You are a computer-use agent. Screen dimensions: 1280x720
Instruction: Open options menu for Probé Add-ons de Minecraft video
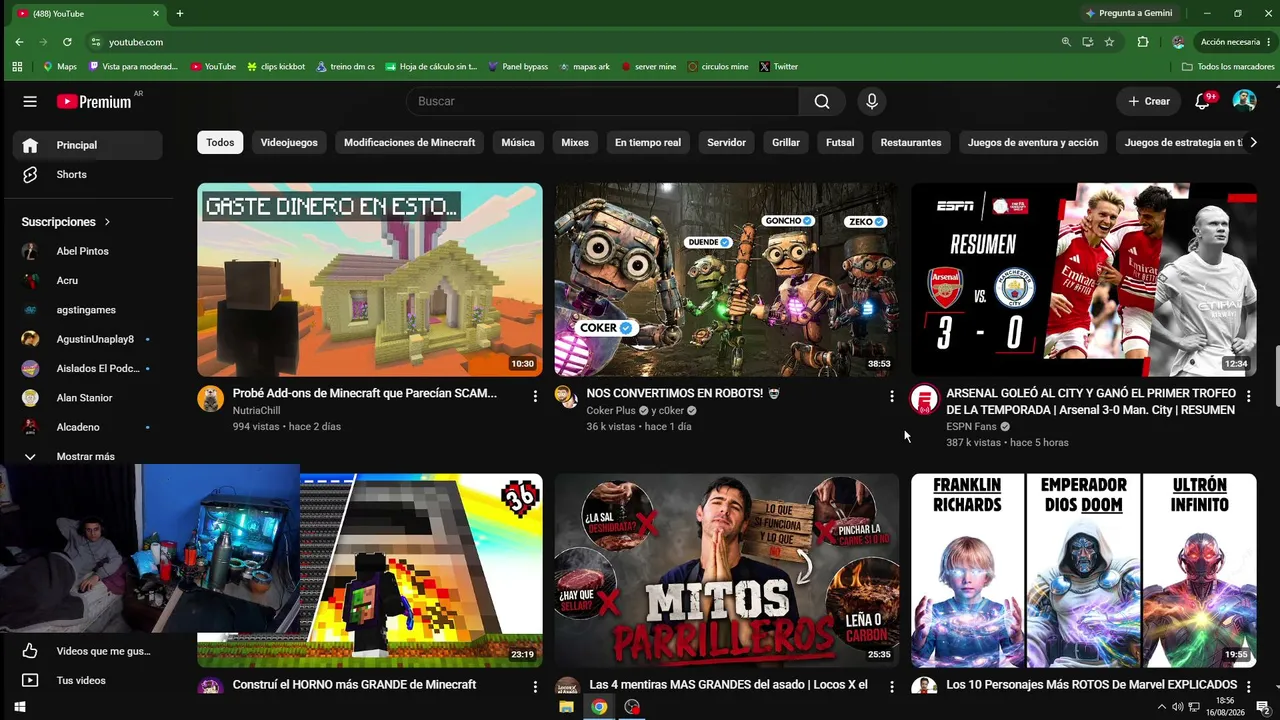pos(535,397)
